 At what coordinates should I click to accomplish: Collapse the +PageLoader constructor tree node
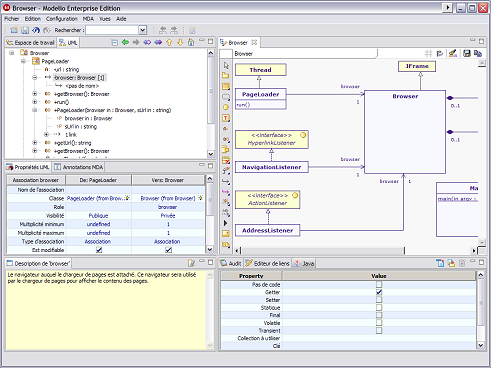tap(35, 110)
